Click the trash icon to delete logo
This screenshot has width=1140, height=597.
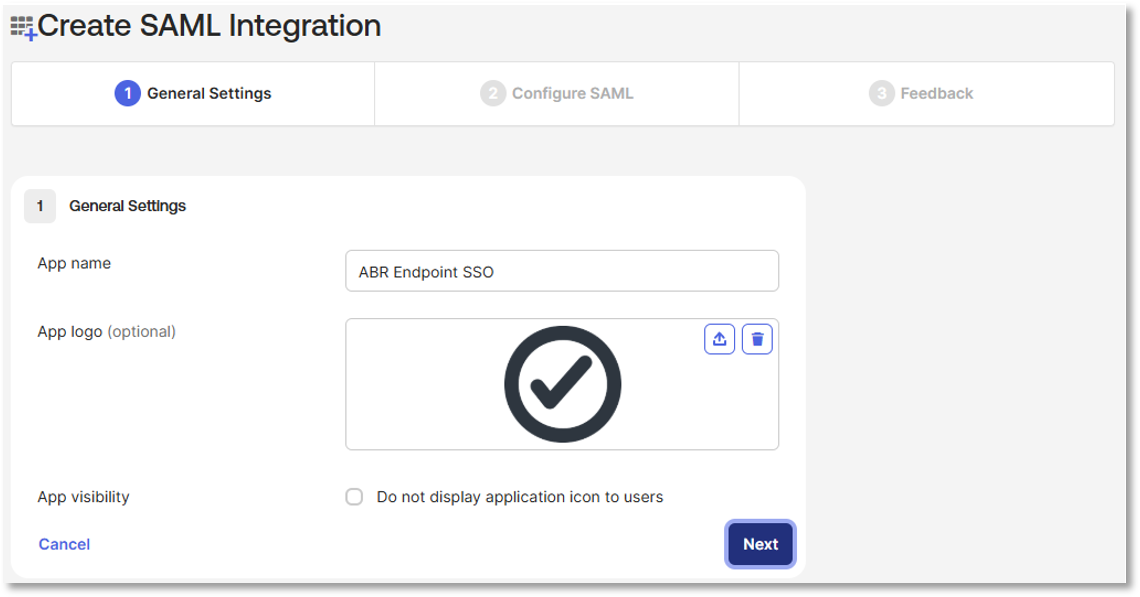[757, 339]
